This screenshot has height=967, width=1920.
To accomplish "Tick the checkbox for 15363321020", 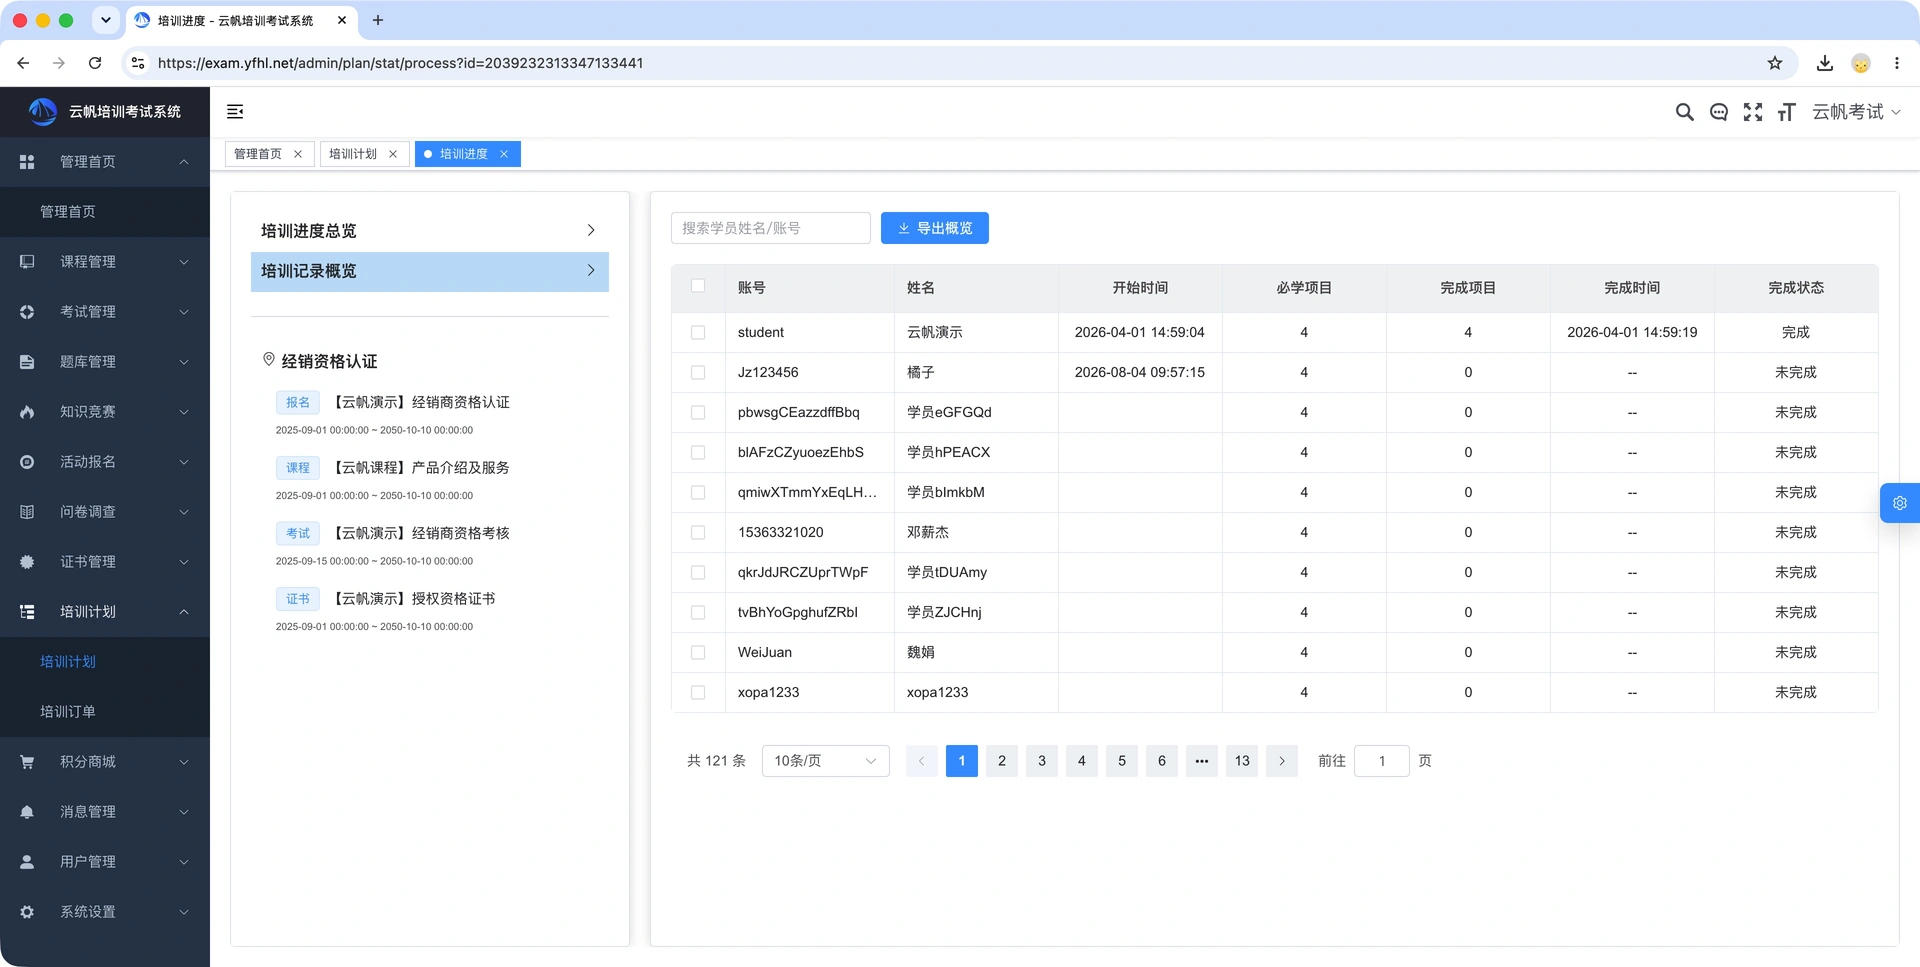I will click(x=698, y=532).
